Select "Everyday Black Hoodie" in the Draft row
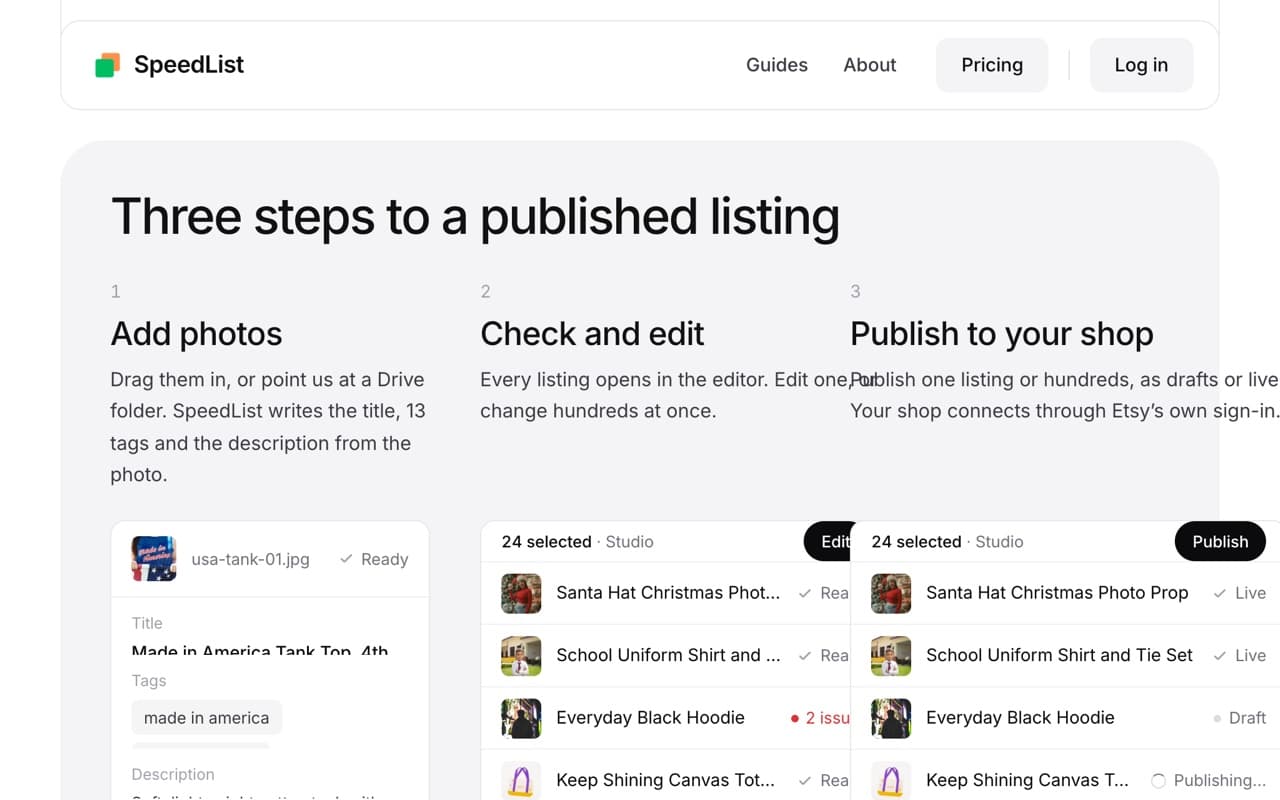 click(x=1020, y=718)
